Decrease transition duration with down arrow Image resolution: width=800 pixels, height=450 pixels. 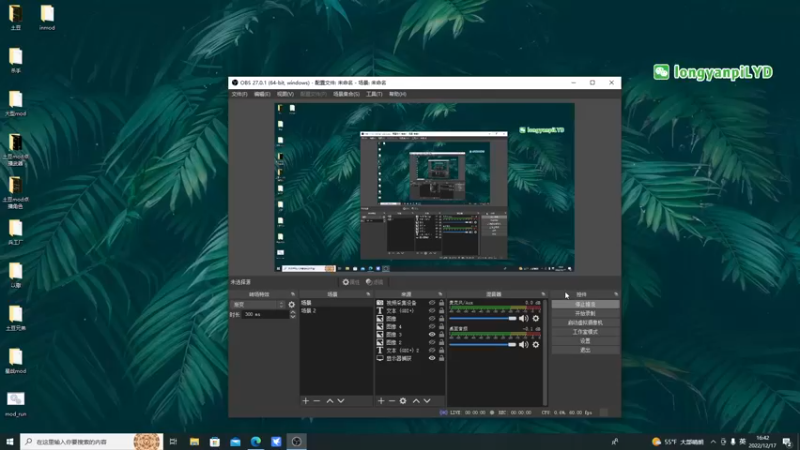click(x=293, y=317)
